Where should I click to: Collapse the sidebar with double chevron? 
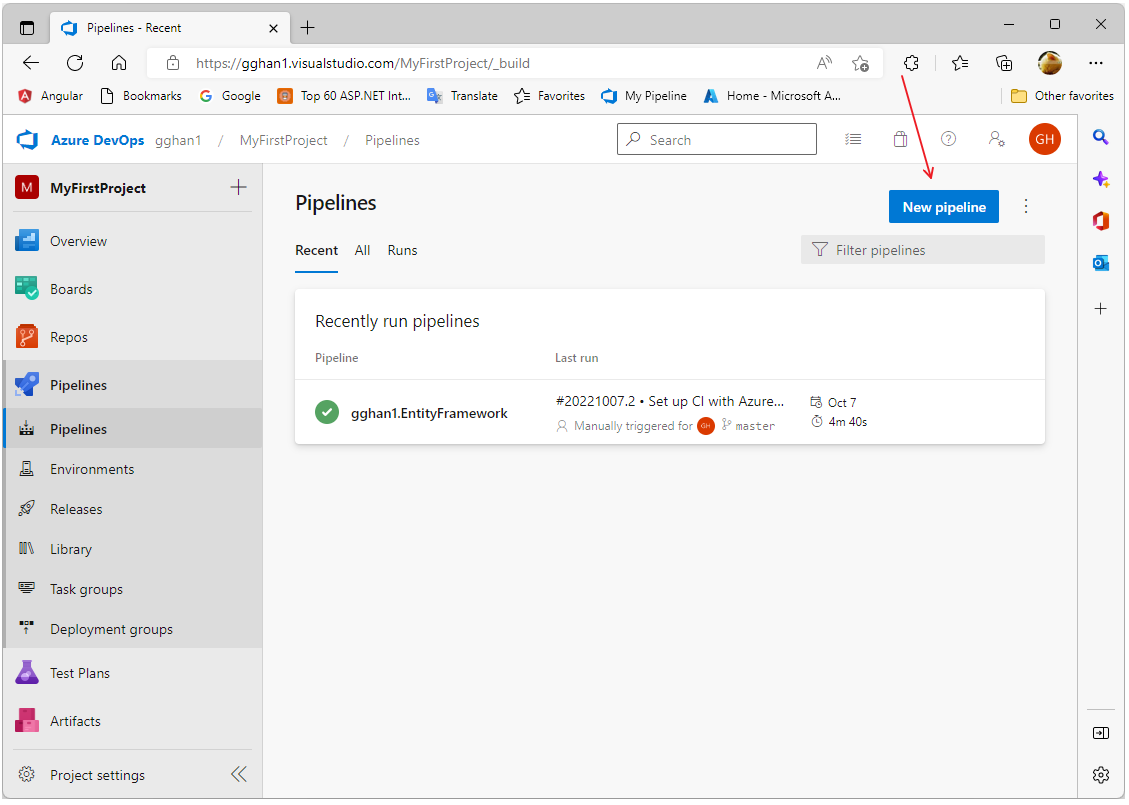[x=238, y=774]
